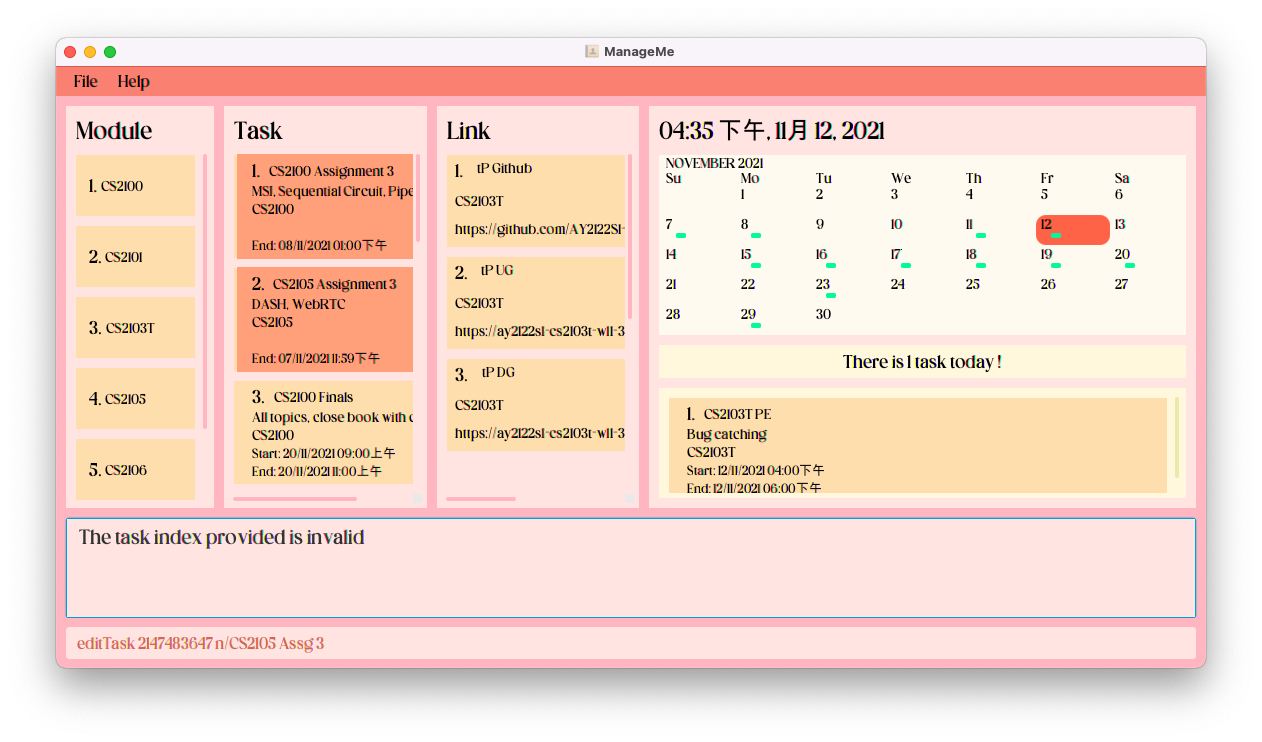Click the Task list horizontal scrollbar
The width and height of the screenshot is (1262, 742).
click(x=295, y=498)
